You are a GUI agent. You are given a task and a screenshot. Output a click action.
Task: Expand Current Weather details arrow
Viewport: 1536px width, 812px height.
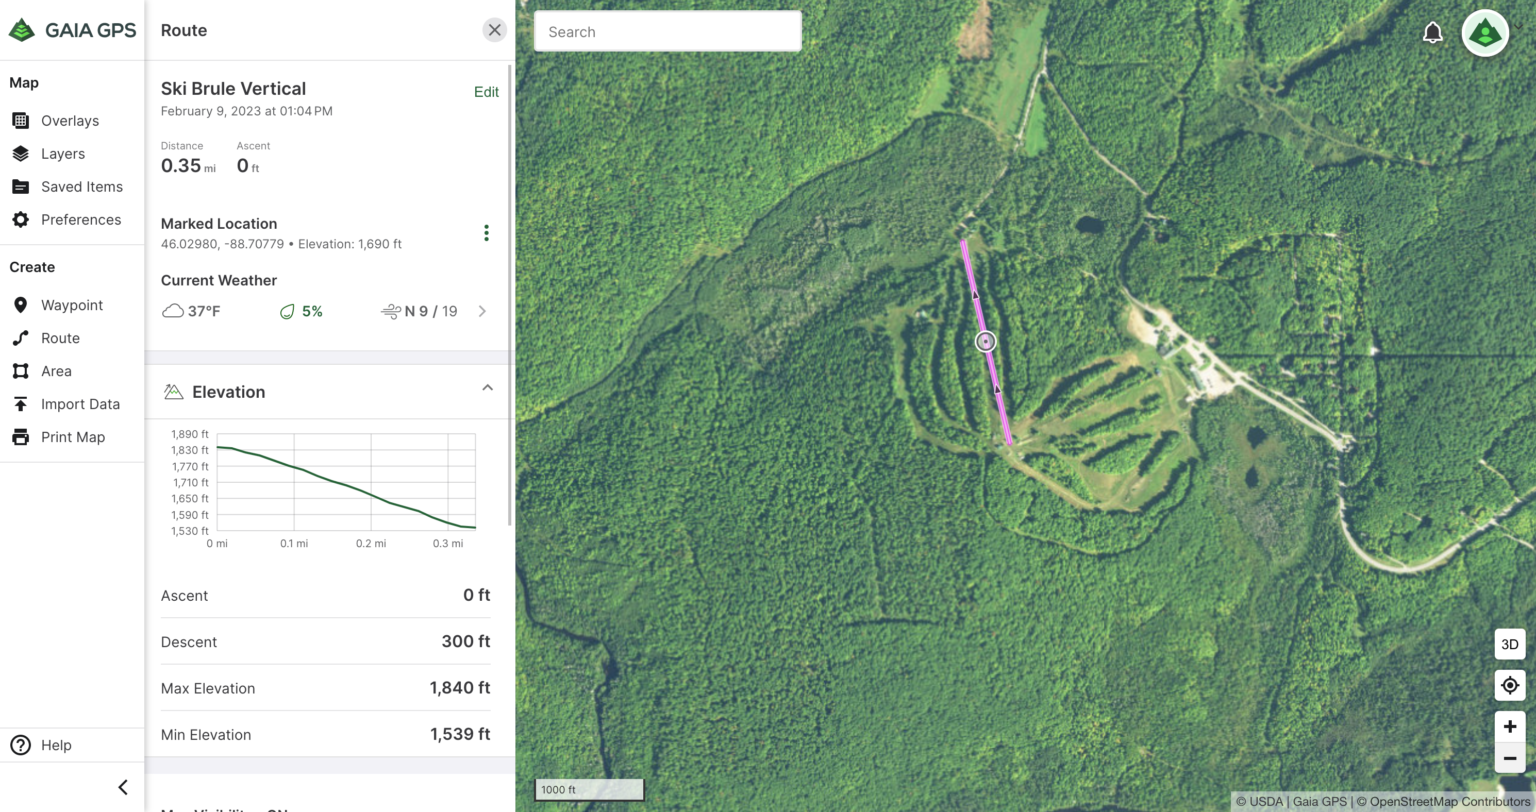482,311
